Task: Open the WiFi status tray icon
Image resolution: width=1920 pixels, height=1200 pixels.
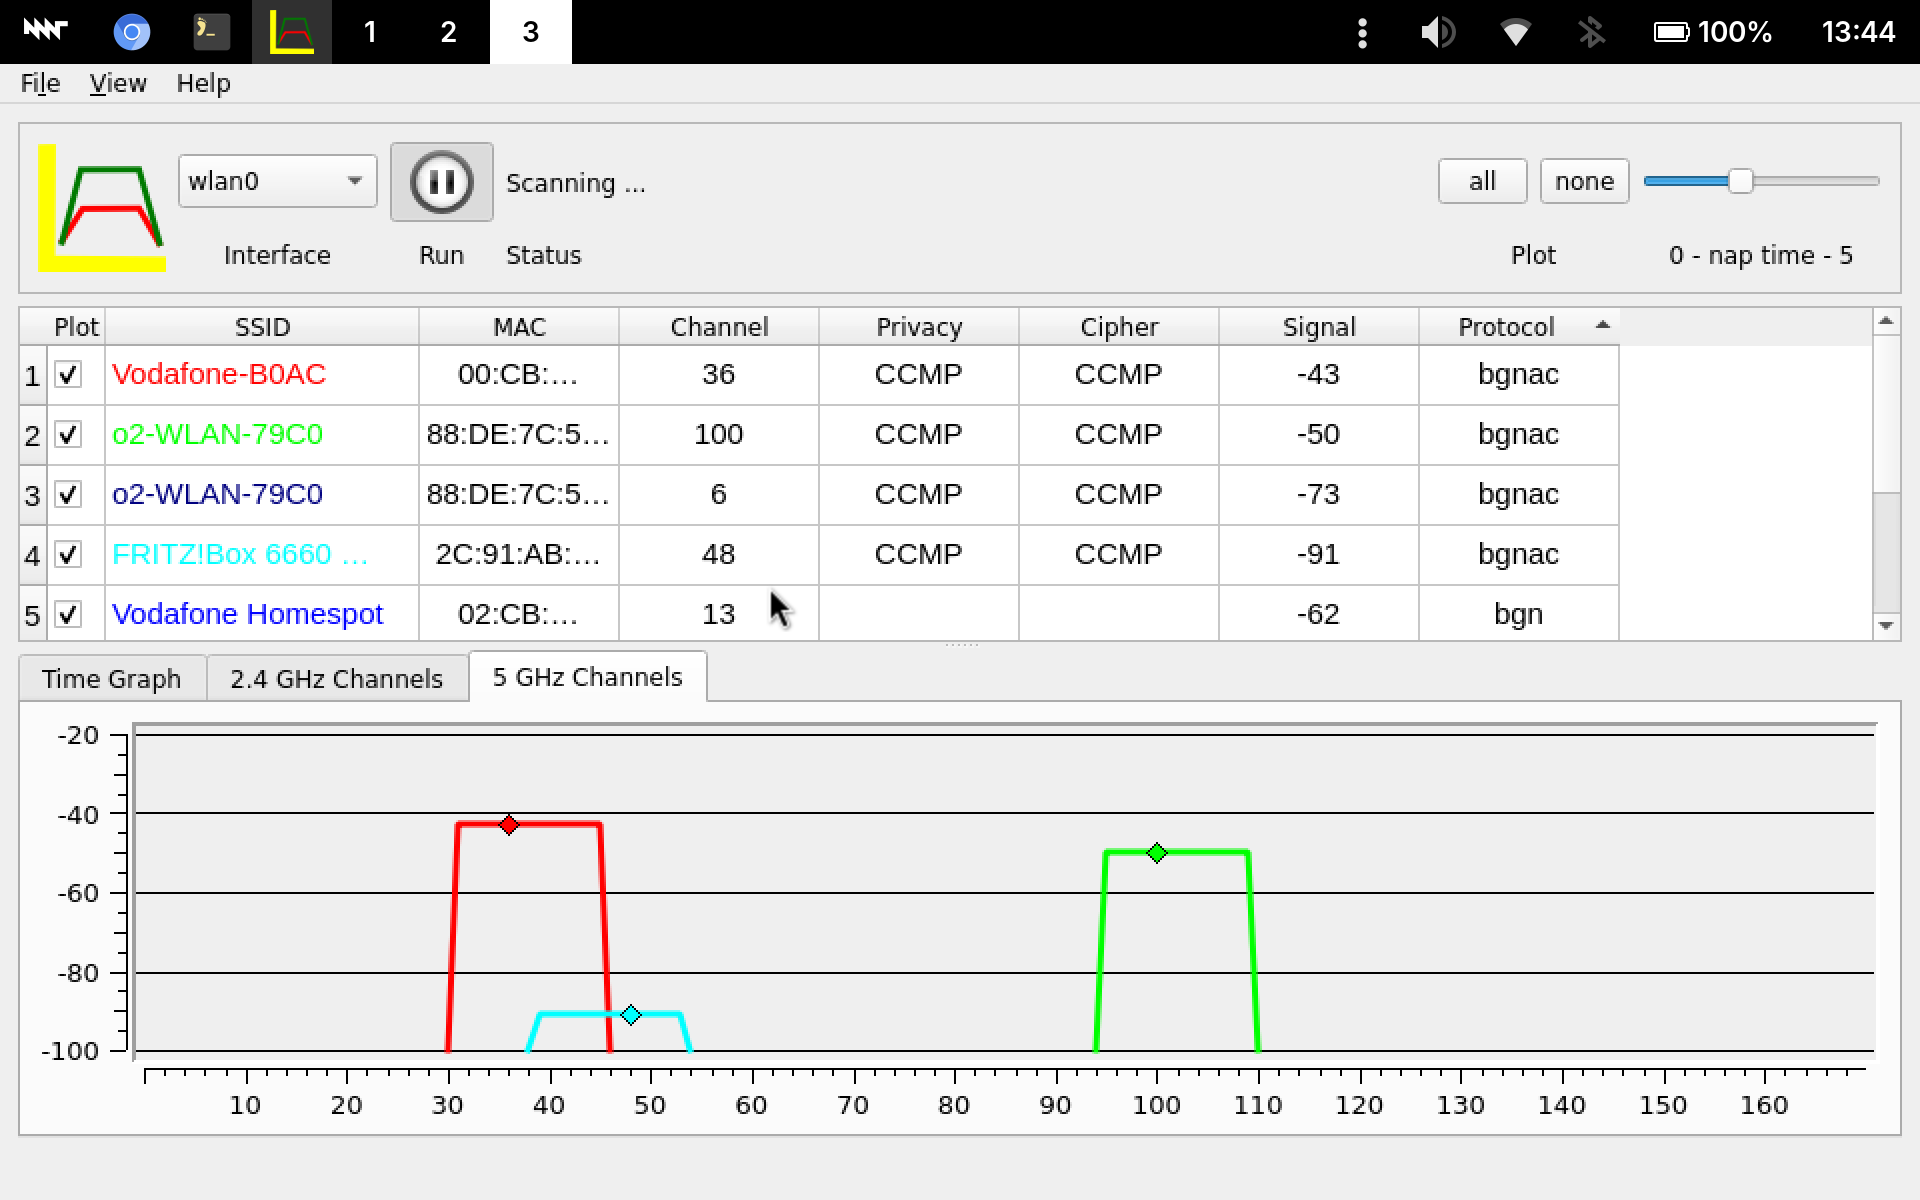Action: point(1515,32)
